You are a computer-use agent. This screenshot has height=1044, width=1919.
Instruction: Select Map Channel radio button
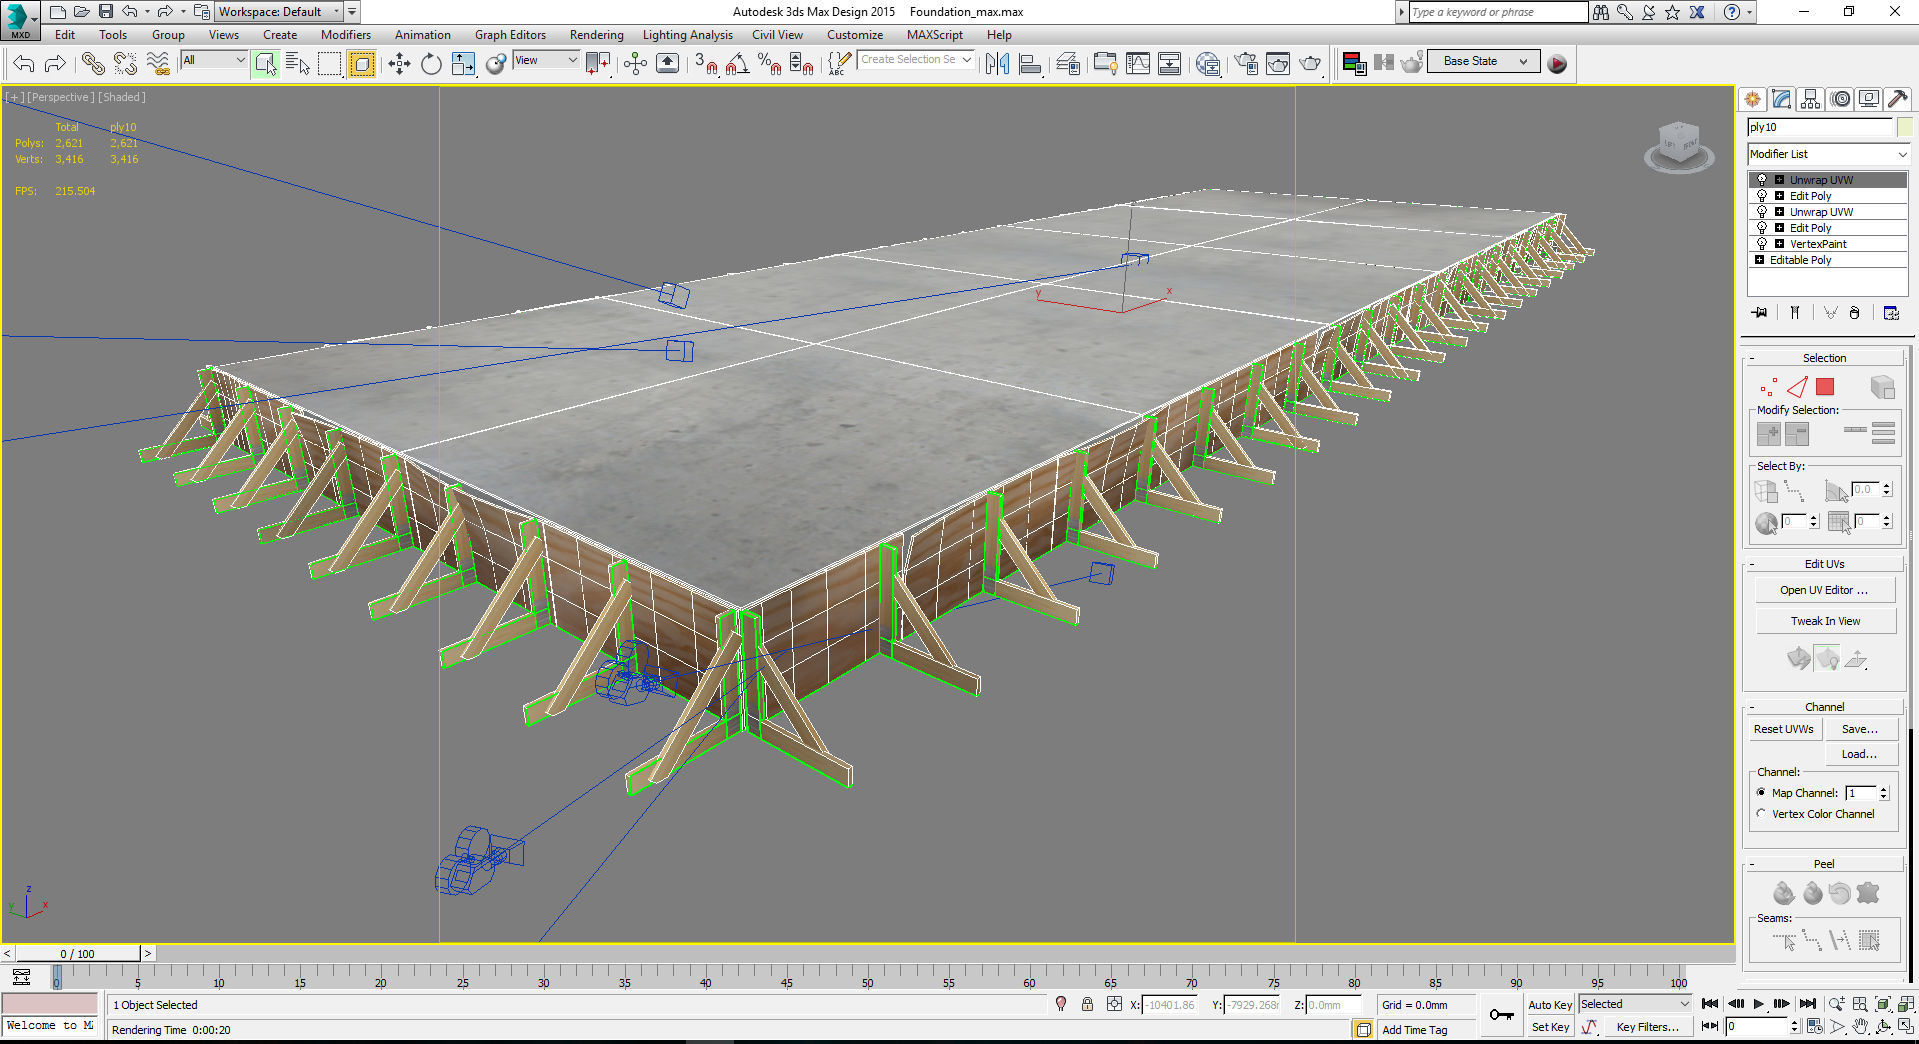[1761, 792]
